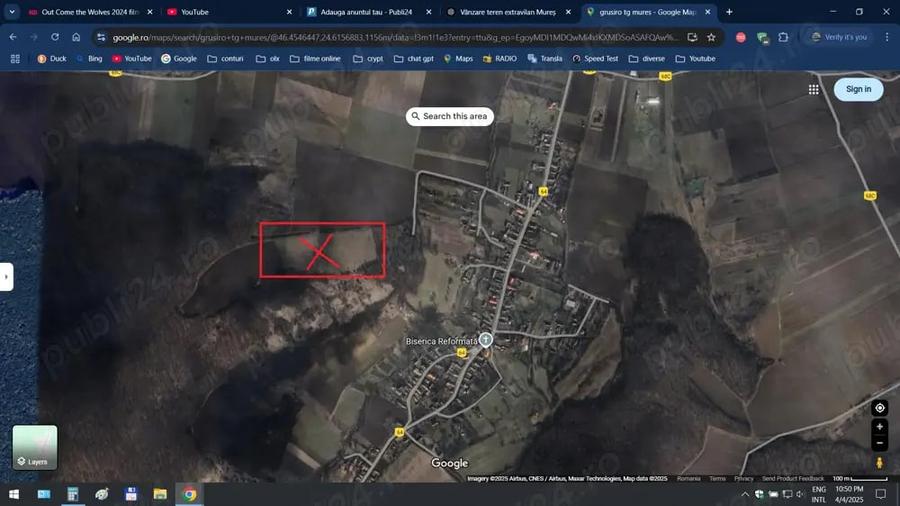This screenshot has width=900, height=506.
Task: Open the Extensions puzzle menu
Action: (783, 37)
